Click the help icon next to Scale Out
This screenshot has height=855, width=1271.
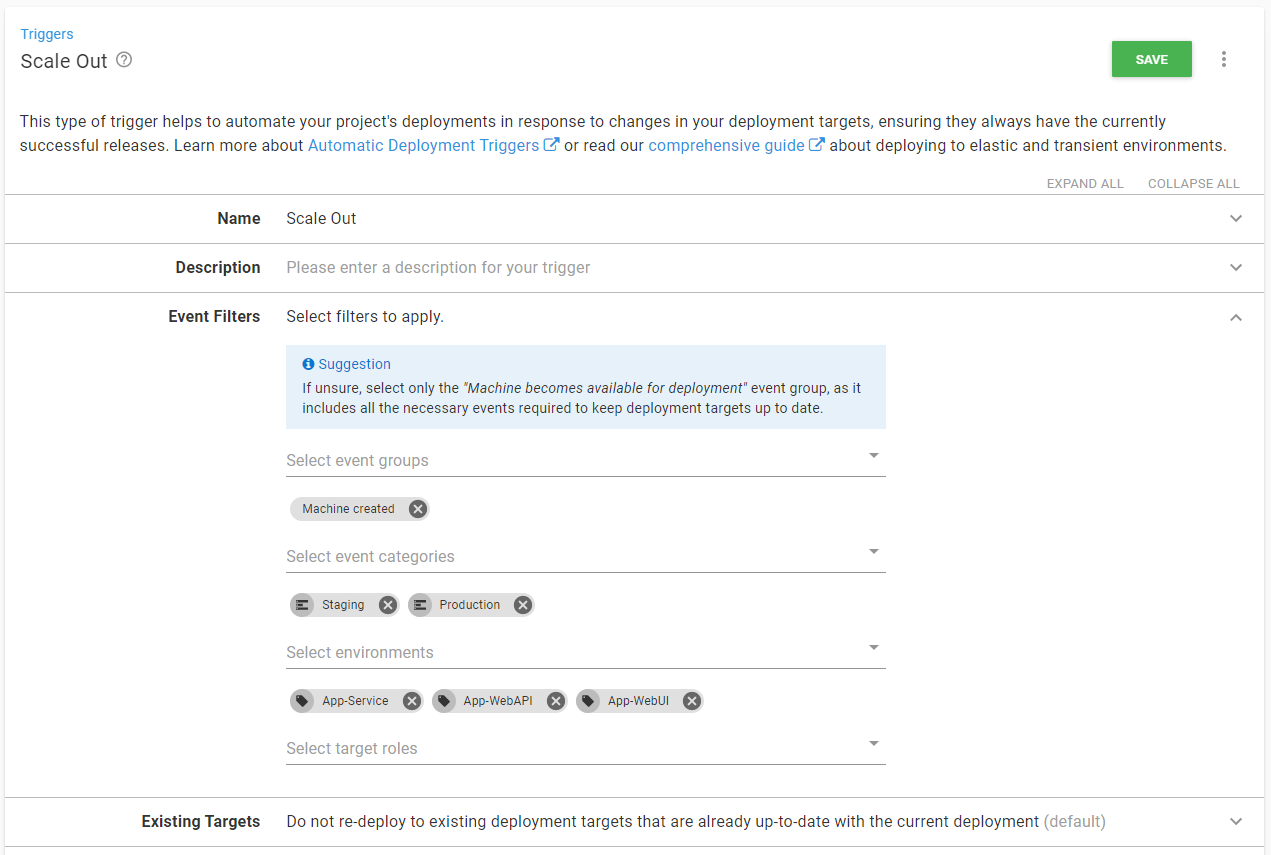tap(124, 60)
